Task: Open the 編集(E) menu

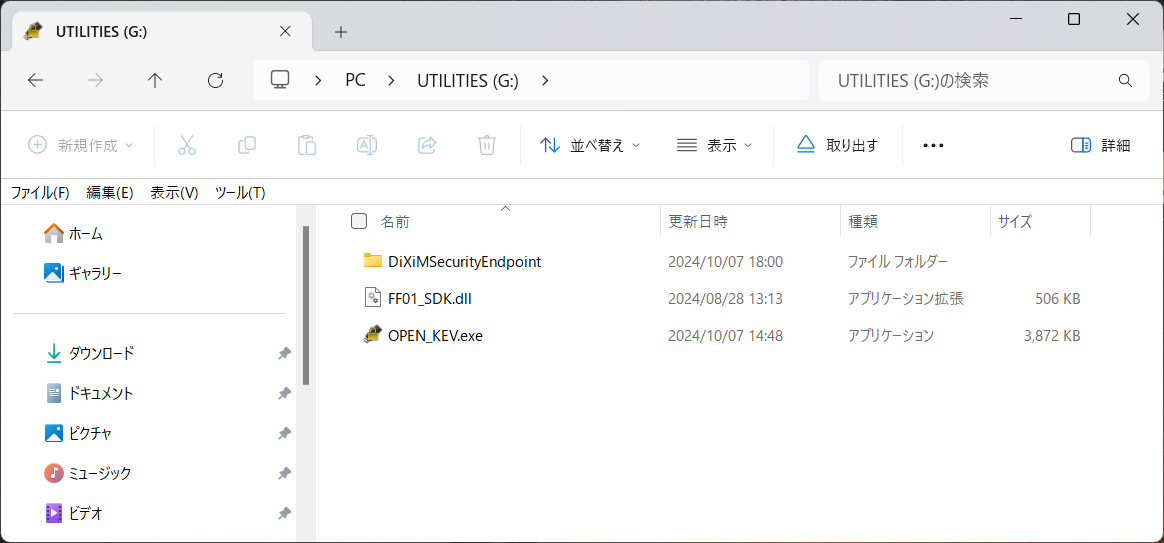Action: 110,192
